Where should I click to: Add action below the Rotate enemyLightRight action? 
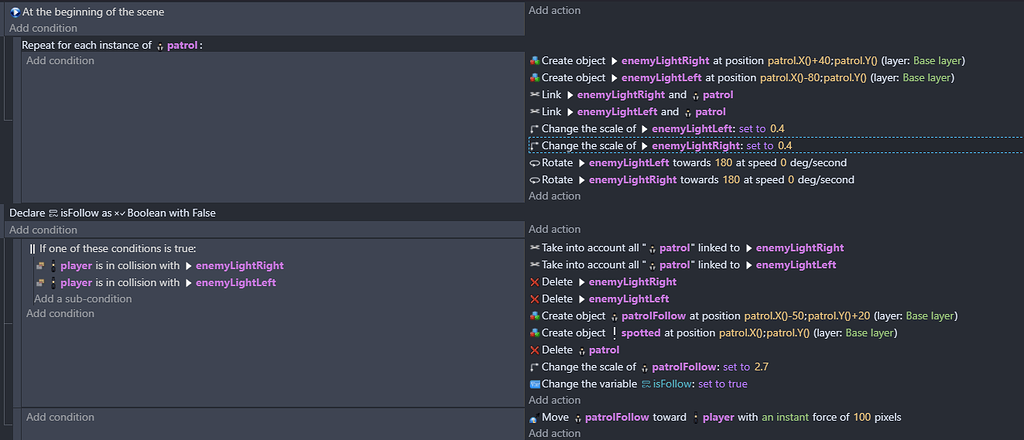[x=554, y=196]
